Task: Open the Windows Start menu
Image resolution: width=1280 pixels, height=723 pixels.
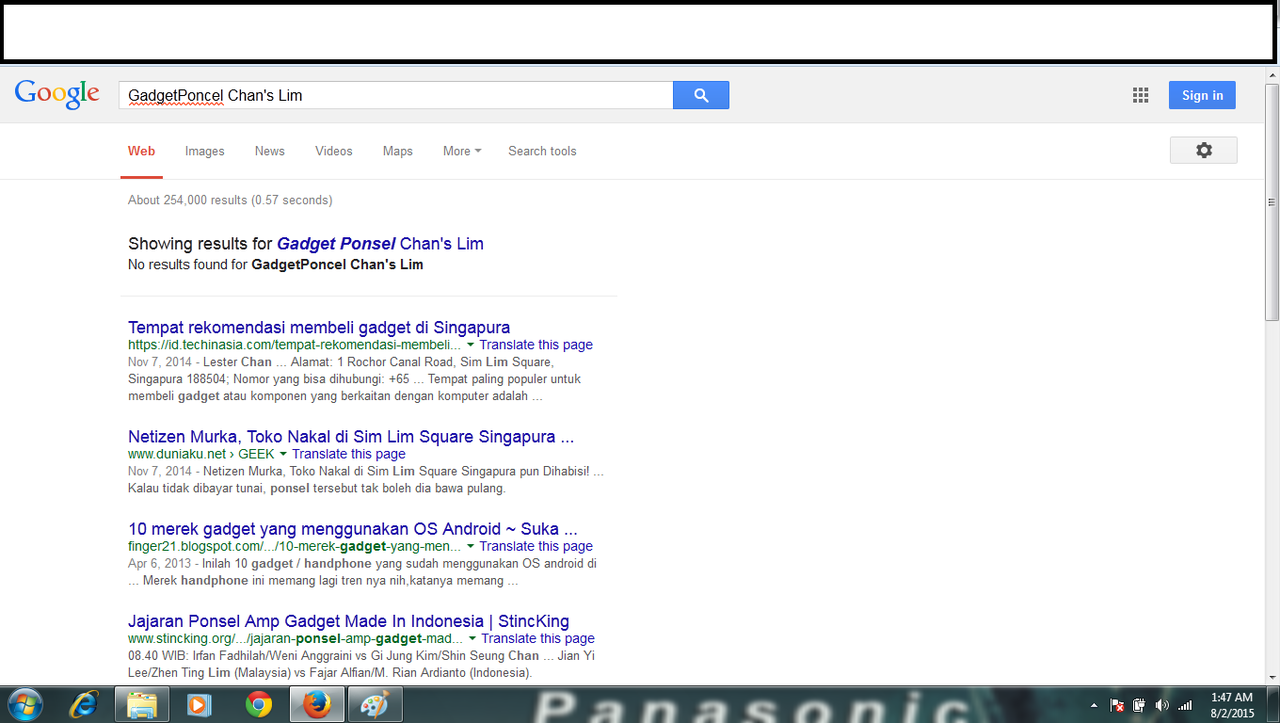Action: 24,704
